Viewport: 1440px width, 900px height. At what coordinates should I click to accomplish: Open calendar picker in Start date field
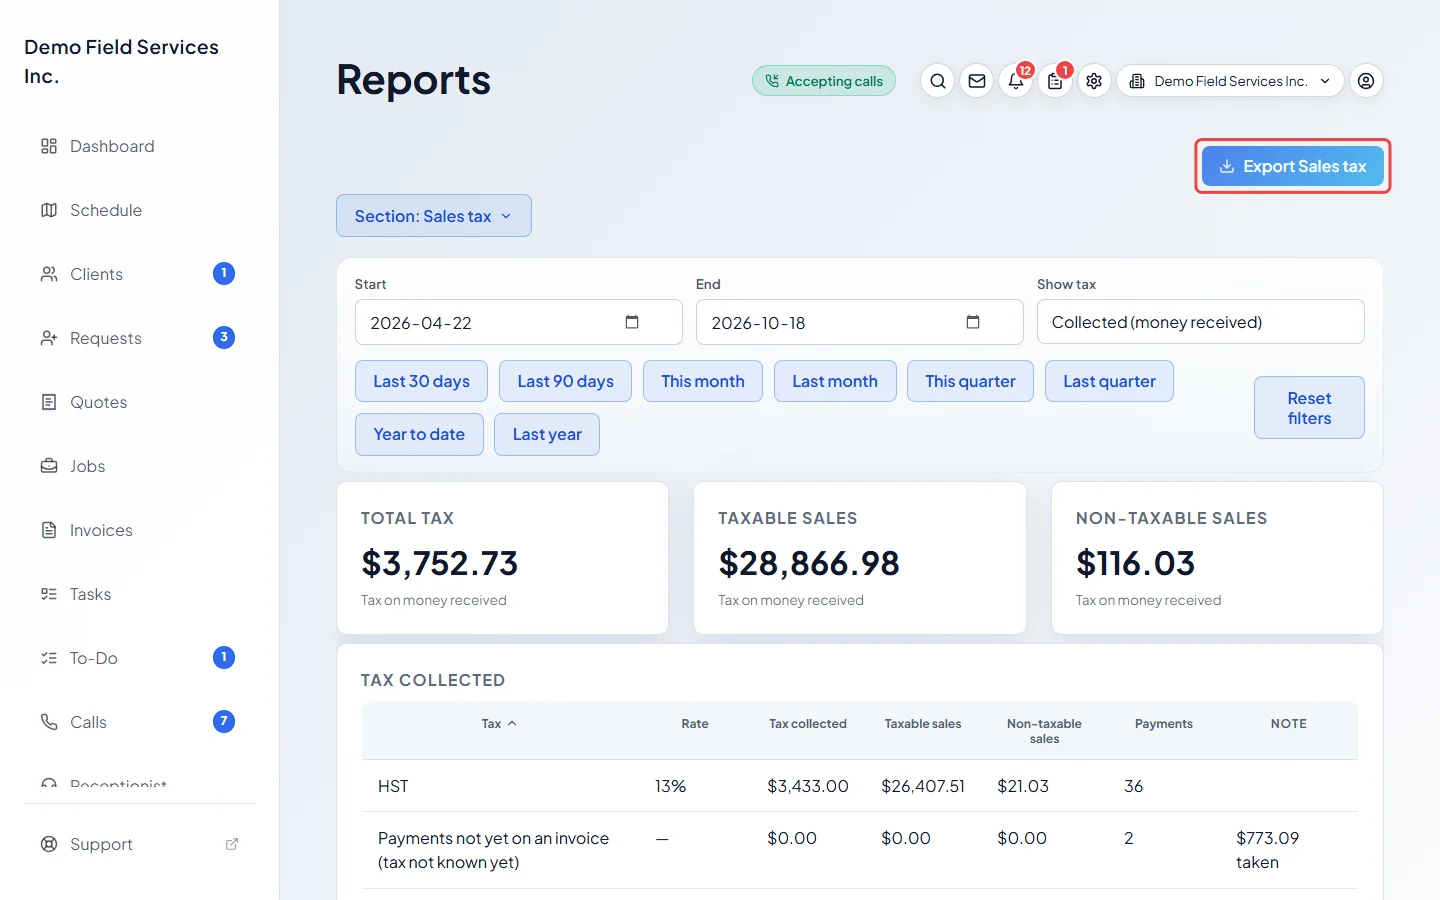(632, 322)
